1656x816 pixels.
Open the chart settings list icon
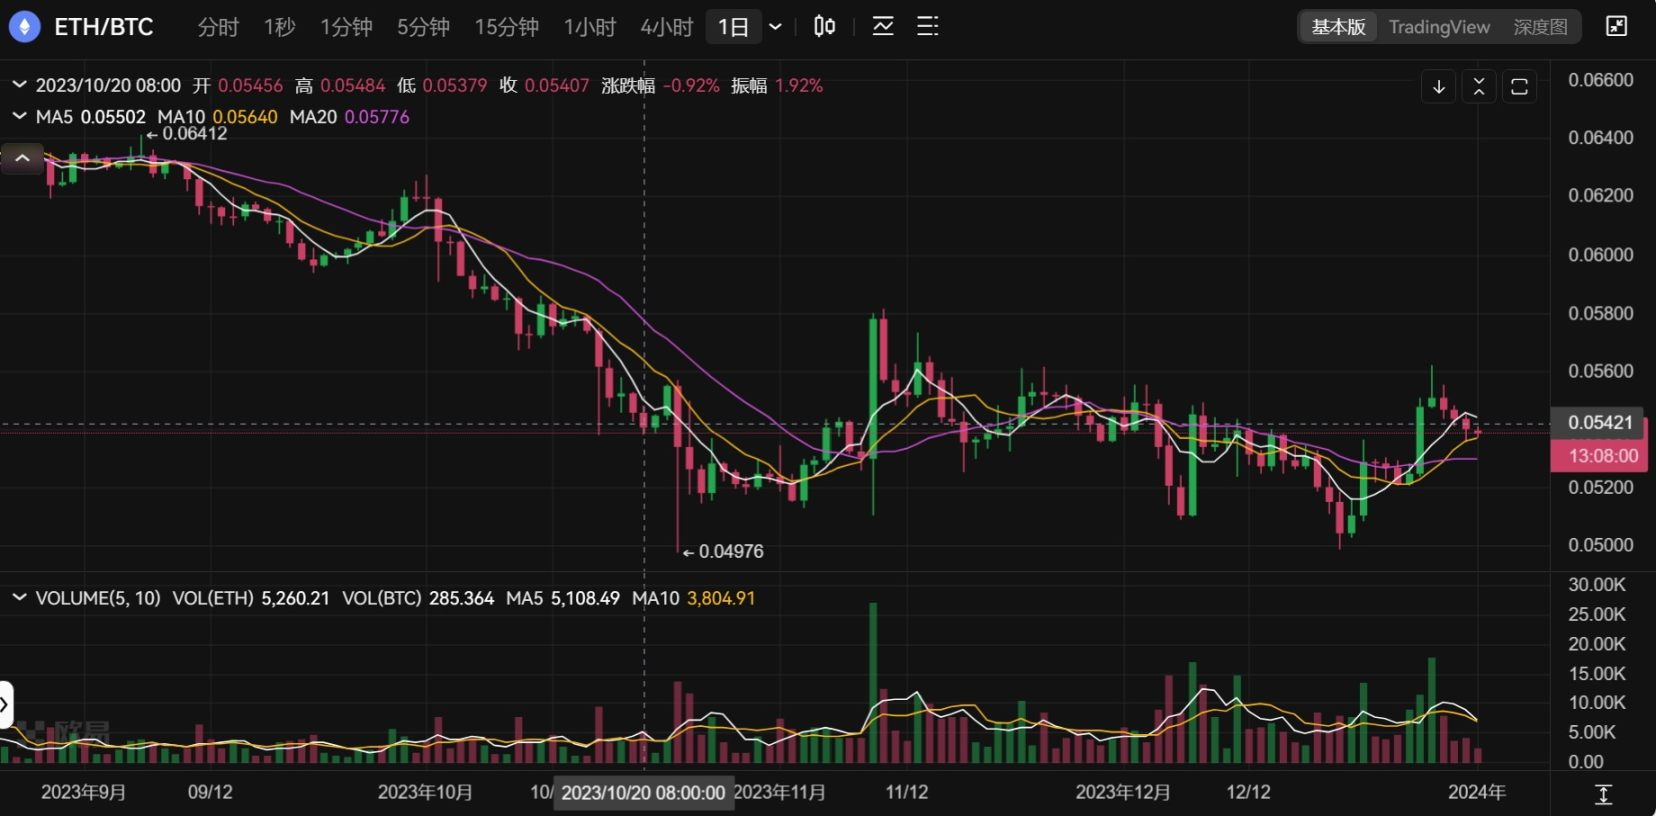pyautogui.click(x=928, y=27)
